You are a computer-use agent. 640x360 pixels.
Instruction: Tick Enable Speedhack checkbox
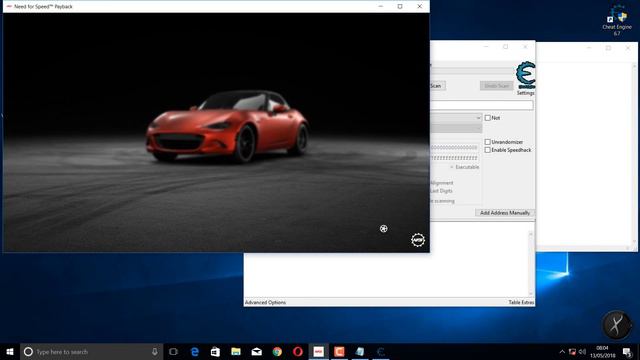pyautogui.click(x=488, y=150)
